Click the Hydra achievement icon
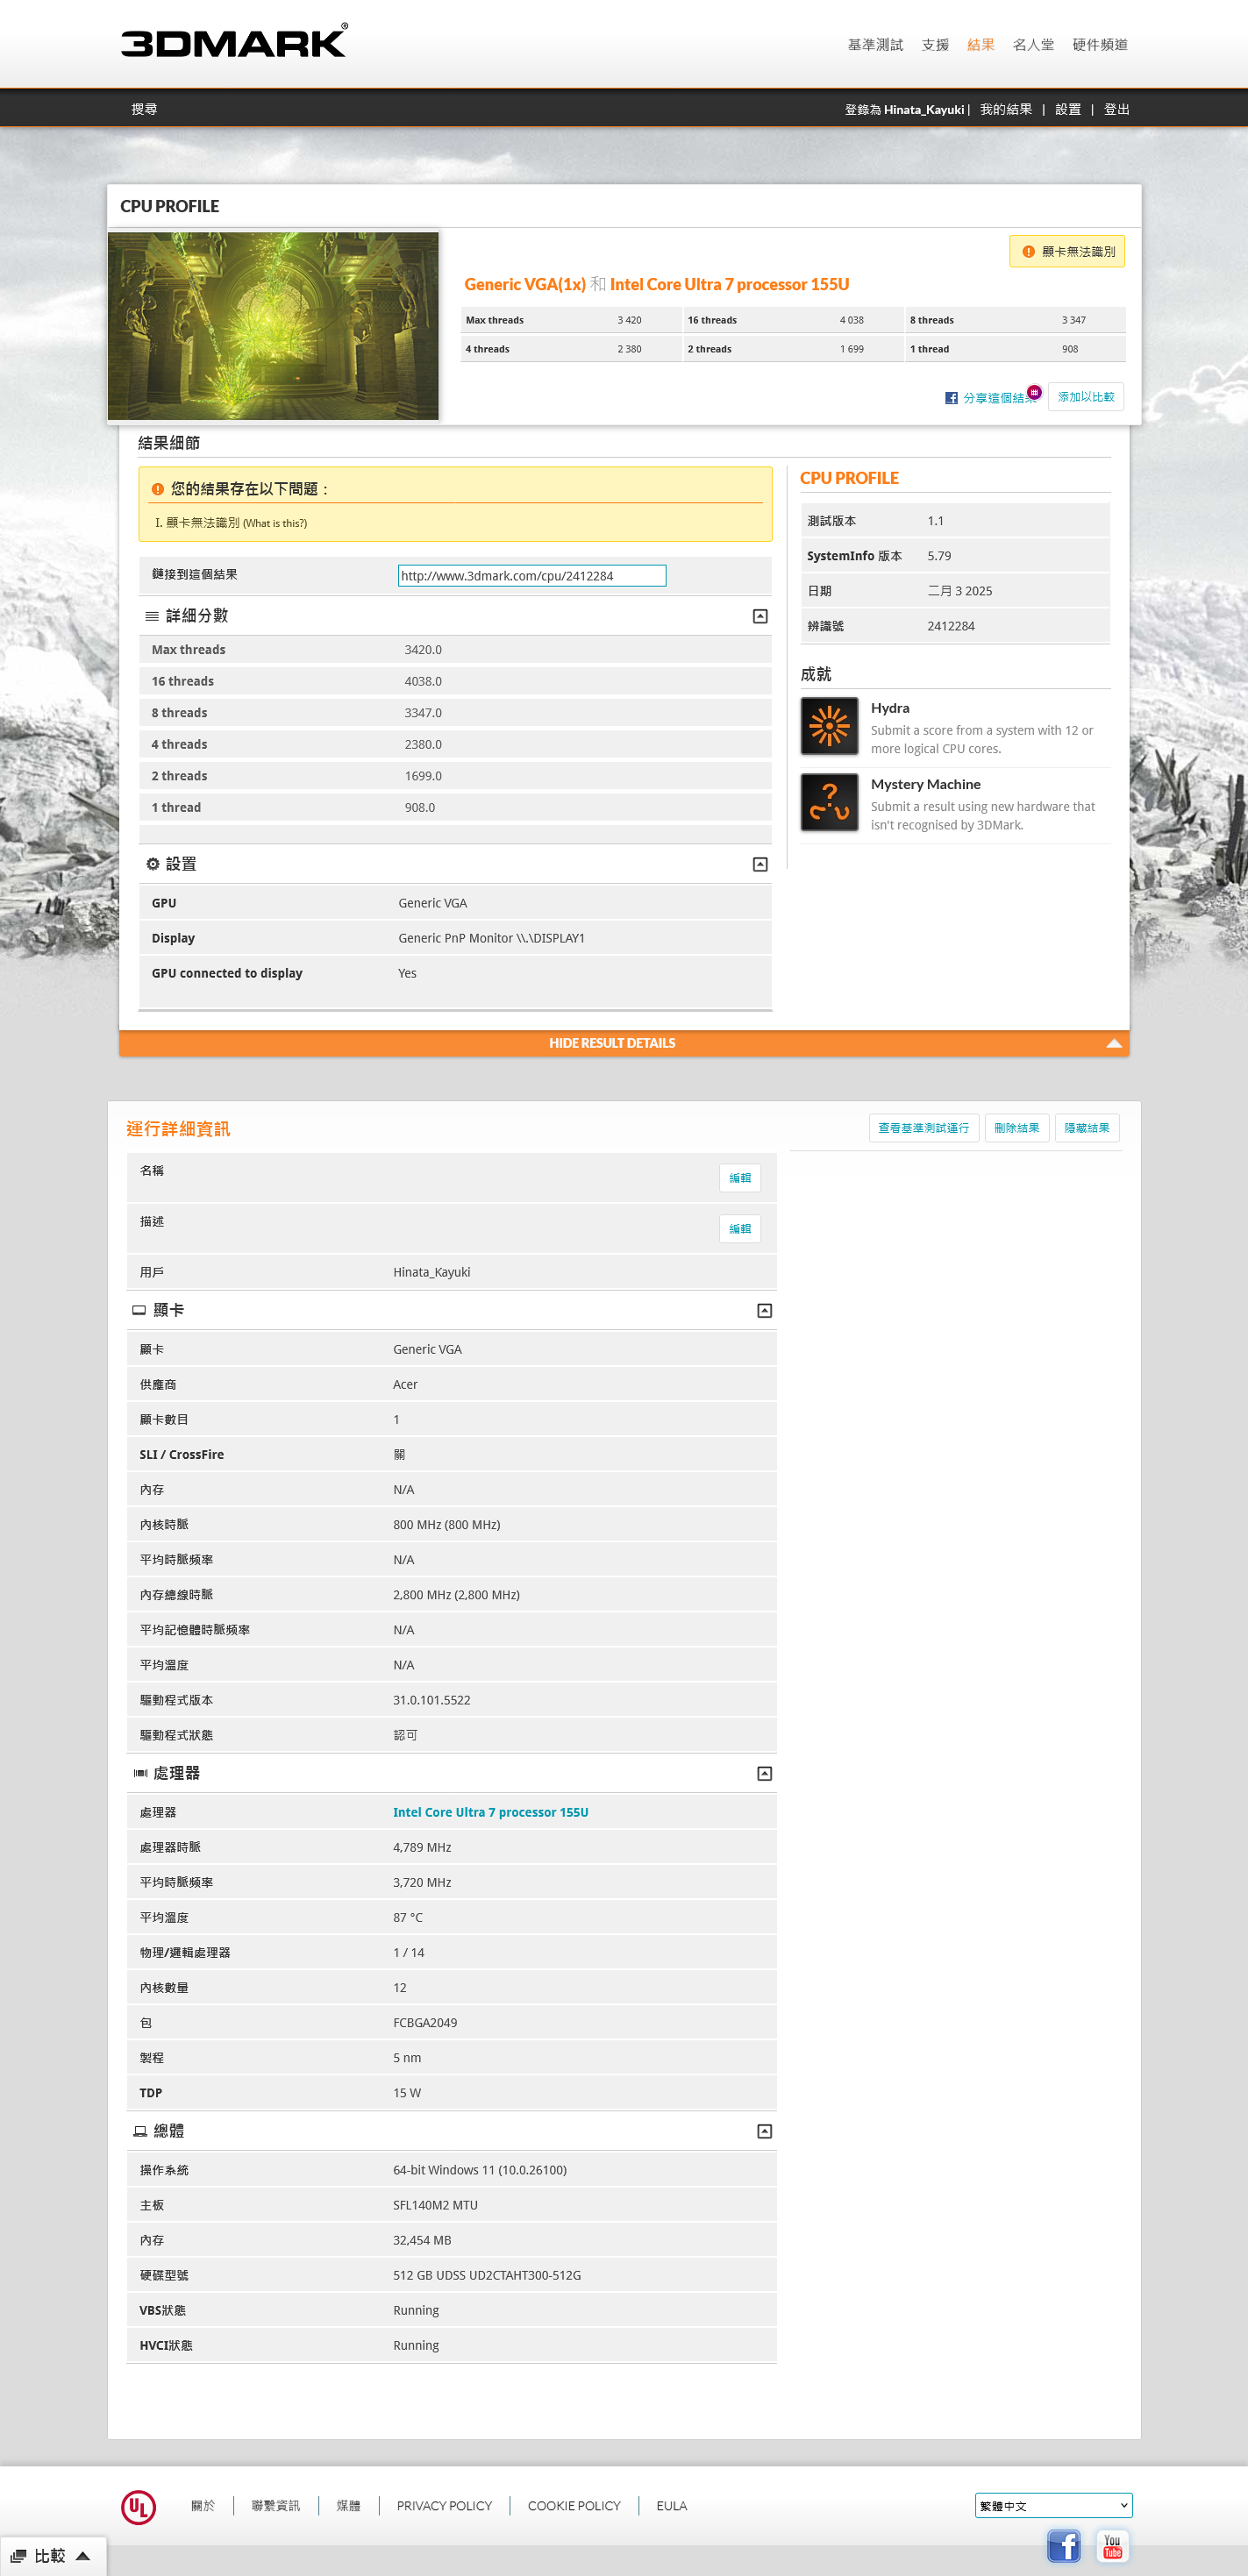The width and height of the screenshot is (1248, 2576). [x=829, y=726]
